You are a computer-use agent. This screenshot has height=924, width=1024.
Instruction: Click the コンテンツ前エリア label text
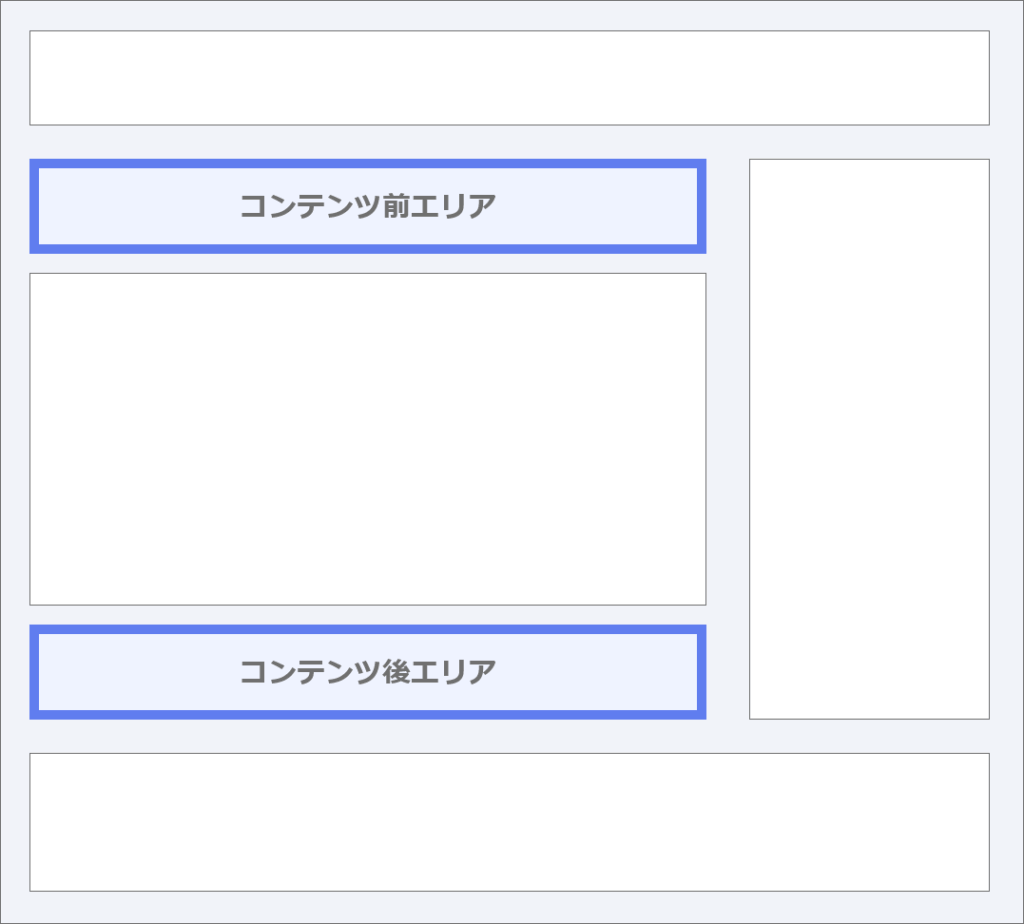pyautogui.click(x=367, y=207)
